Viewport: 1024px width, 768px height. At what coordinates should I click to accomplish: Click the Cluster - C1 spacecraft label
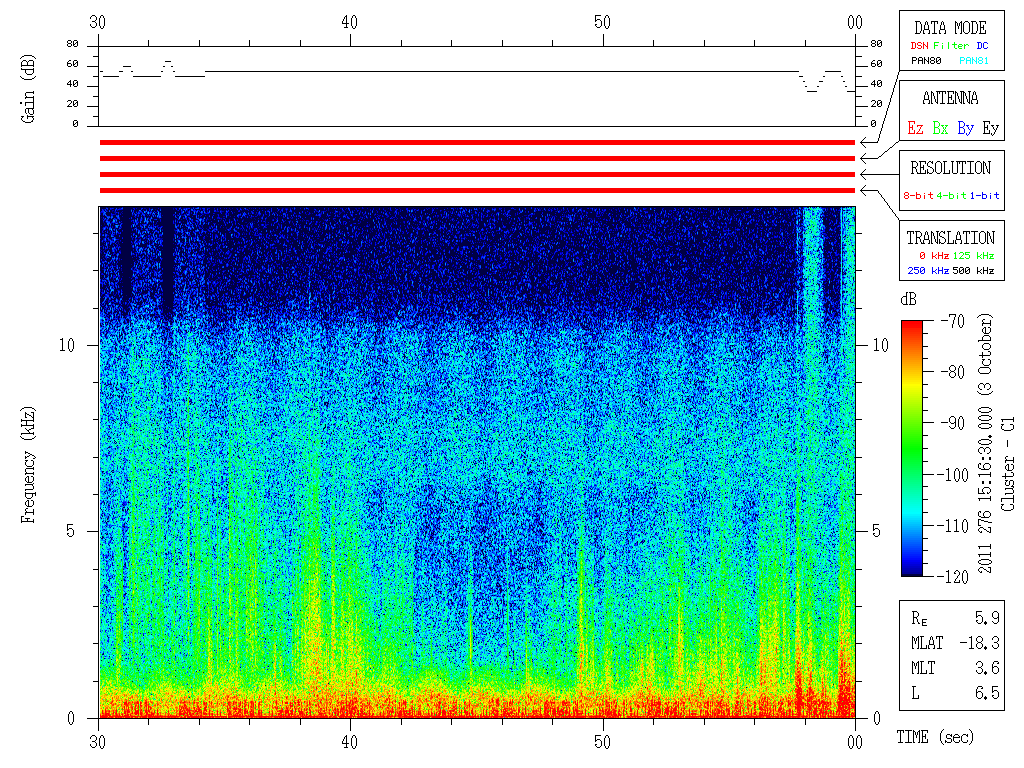click(1008, 464)
